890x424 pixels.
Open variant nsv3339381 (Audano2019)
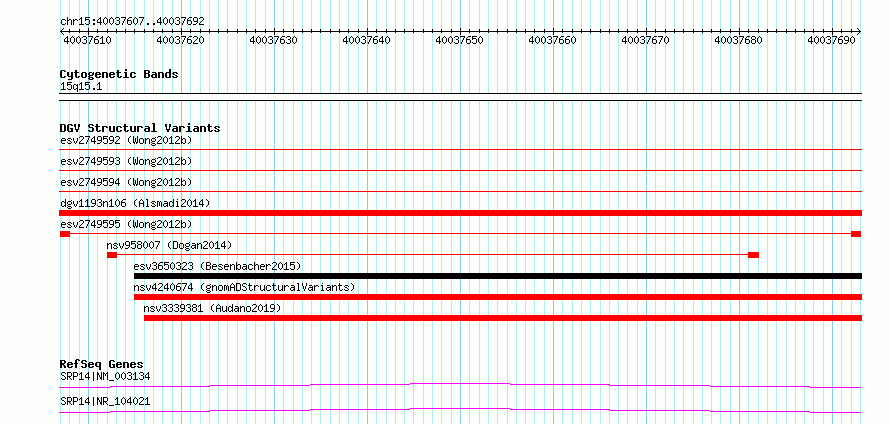pos(212,308)
